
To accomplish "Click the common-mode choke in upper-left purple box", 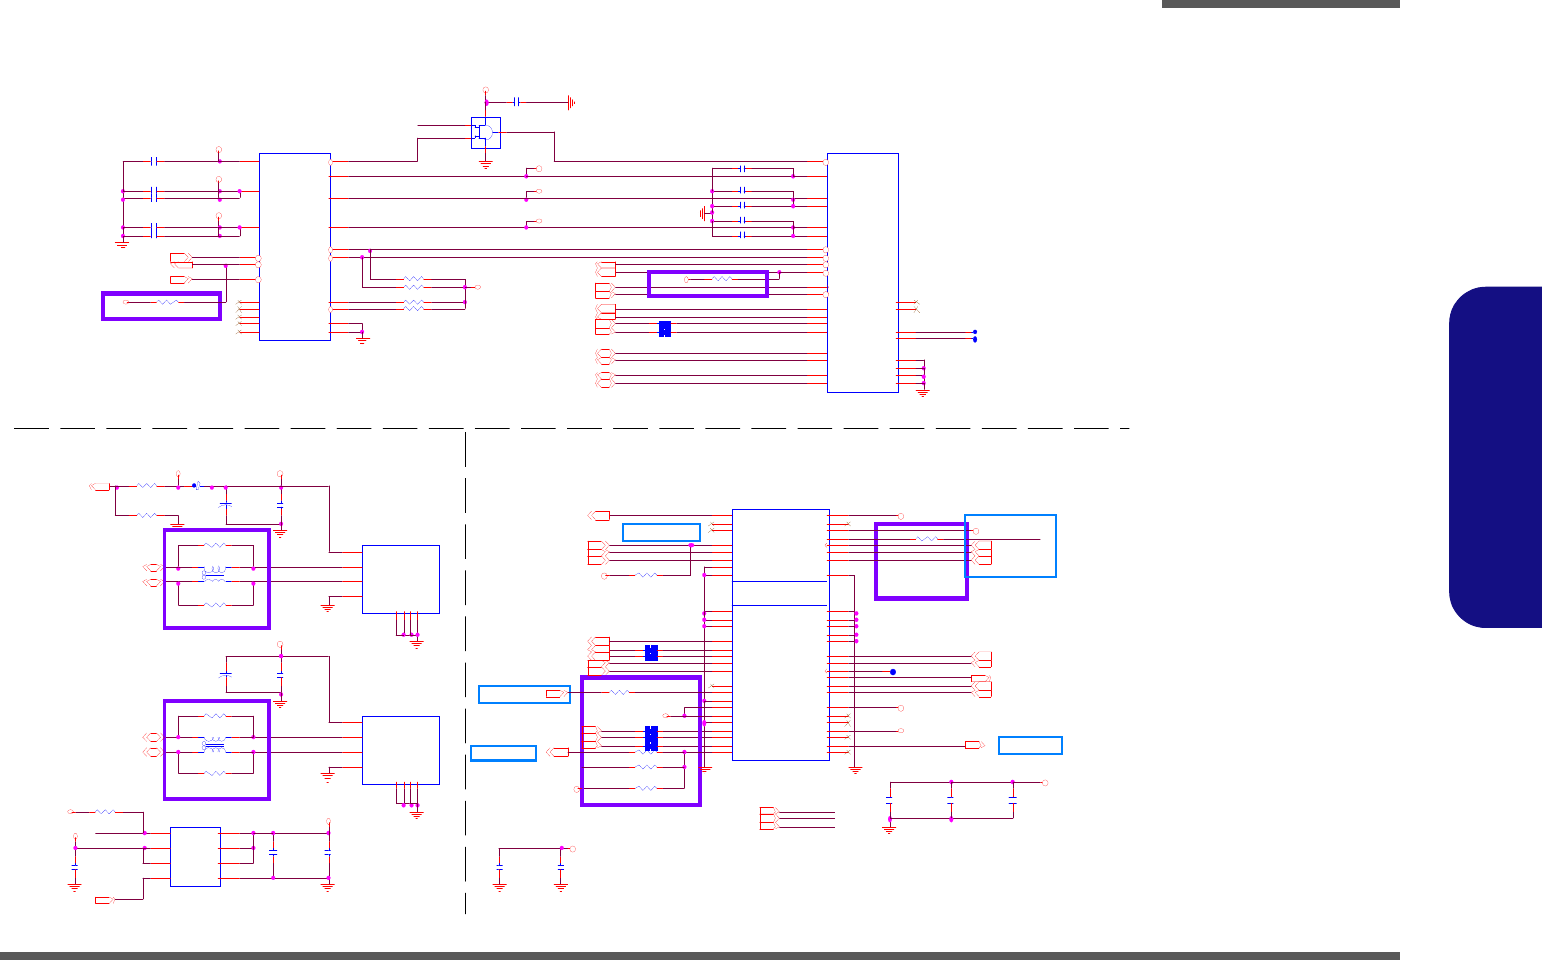I will (x=214, y=575).
